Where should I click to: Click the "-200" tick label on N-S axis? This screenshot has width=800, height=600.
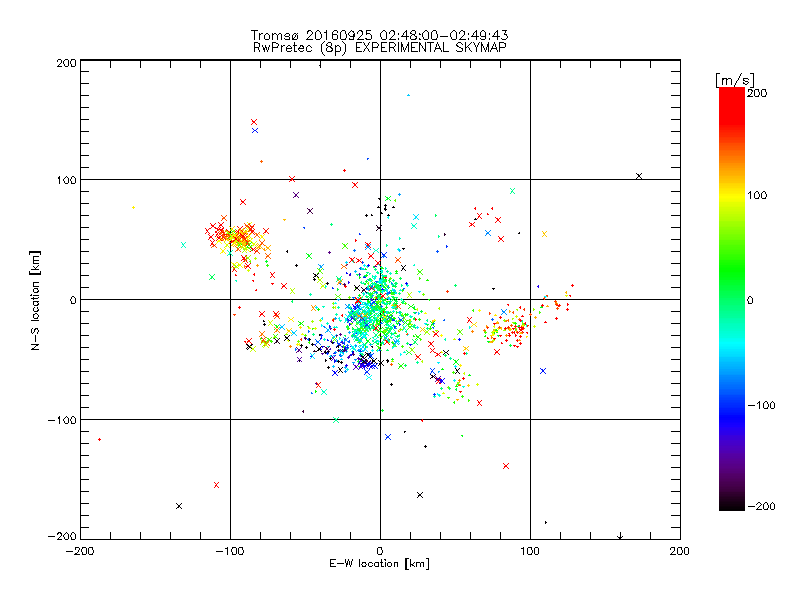[x=62, y=537]
